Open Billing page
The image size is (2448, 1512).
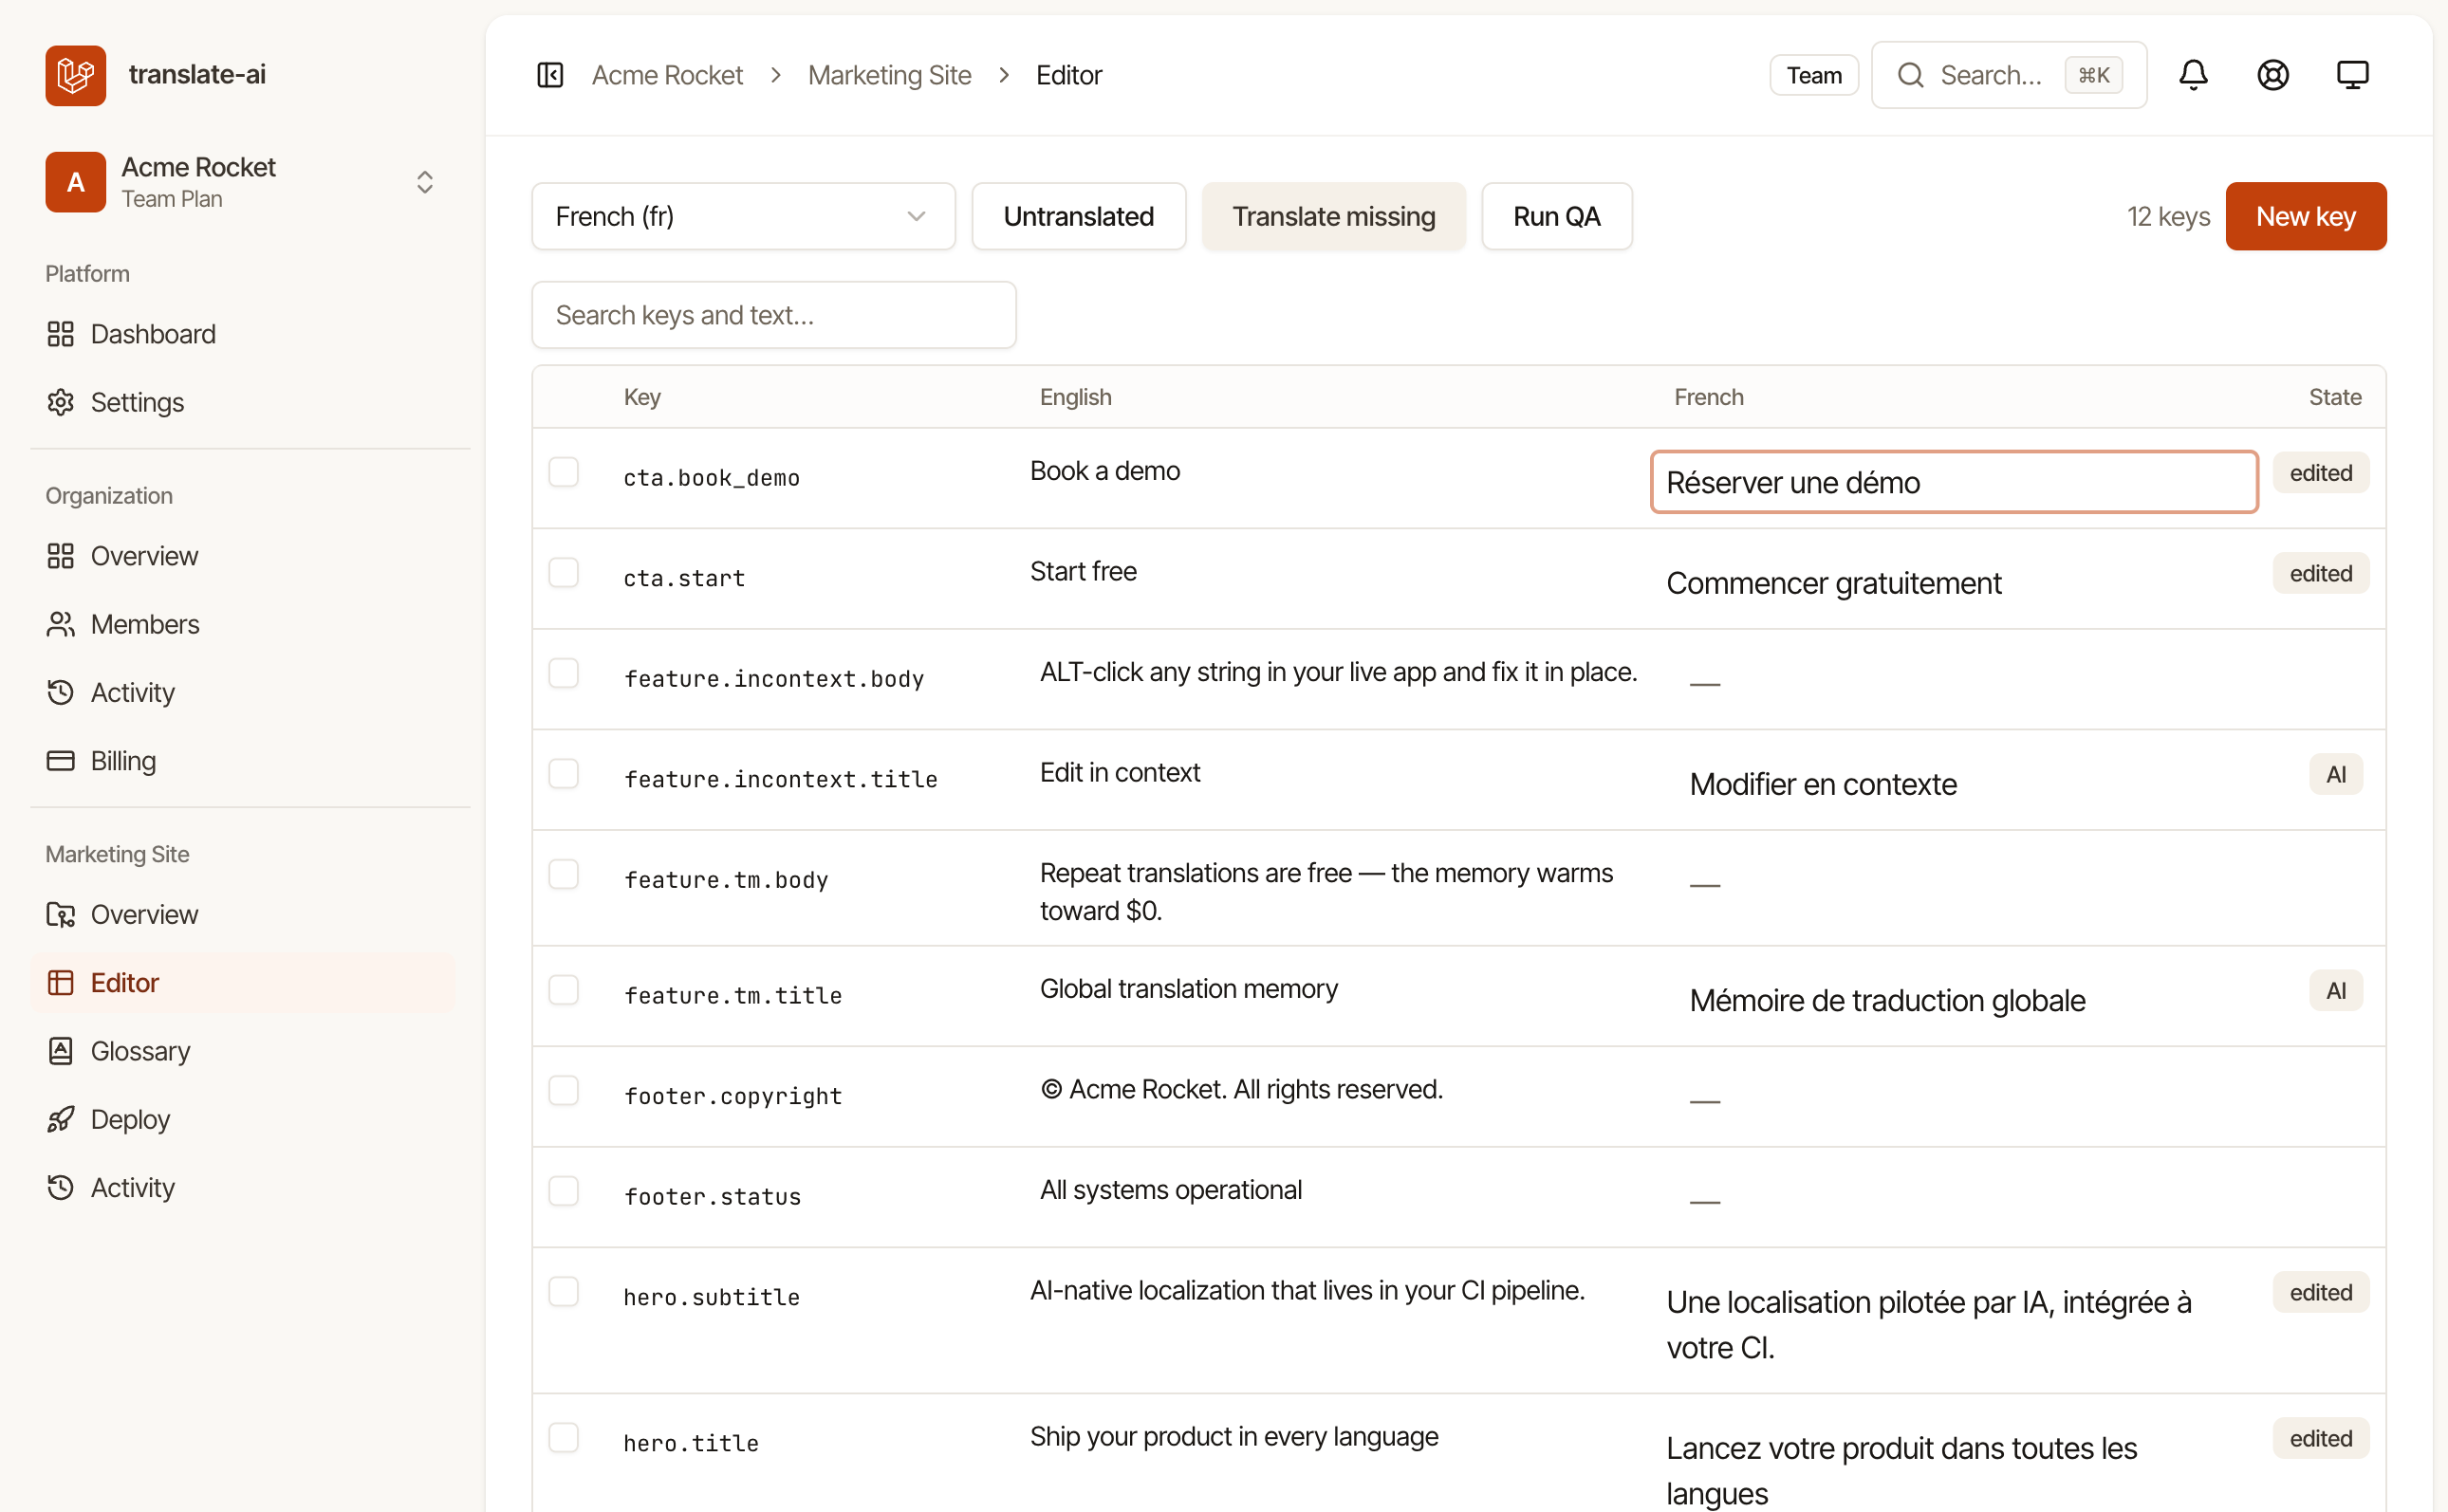[242, 761]
